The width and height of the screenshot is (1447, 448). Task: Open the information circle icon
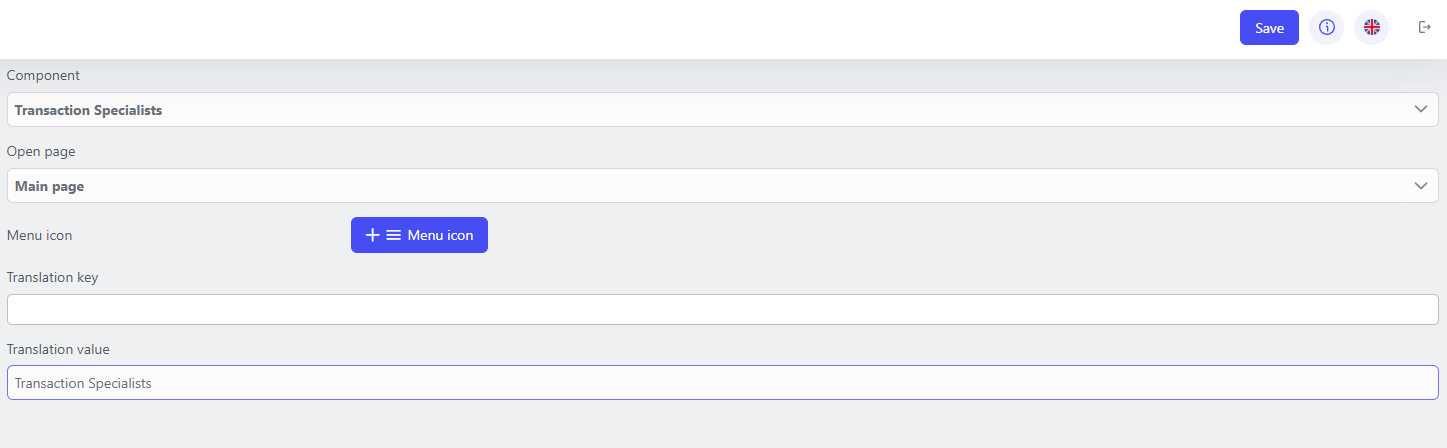1326,28
